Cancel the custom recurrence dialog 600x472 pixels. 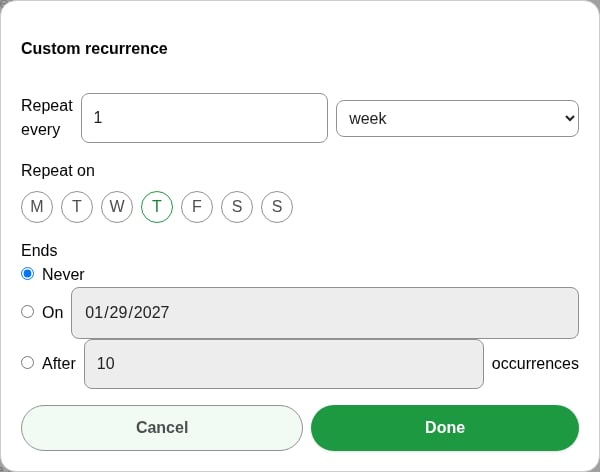click(162, 428)
